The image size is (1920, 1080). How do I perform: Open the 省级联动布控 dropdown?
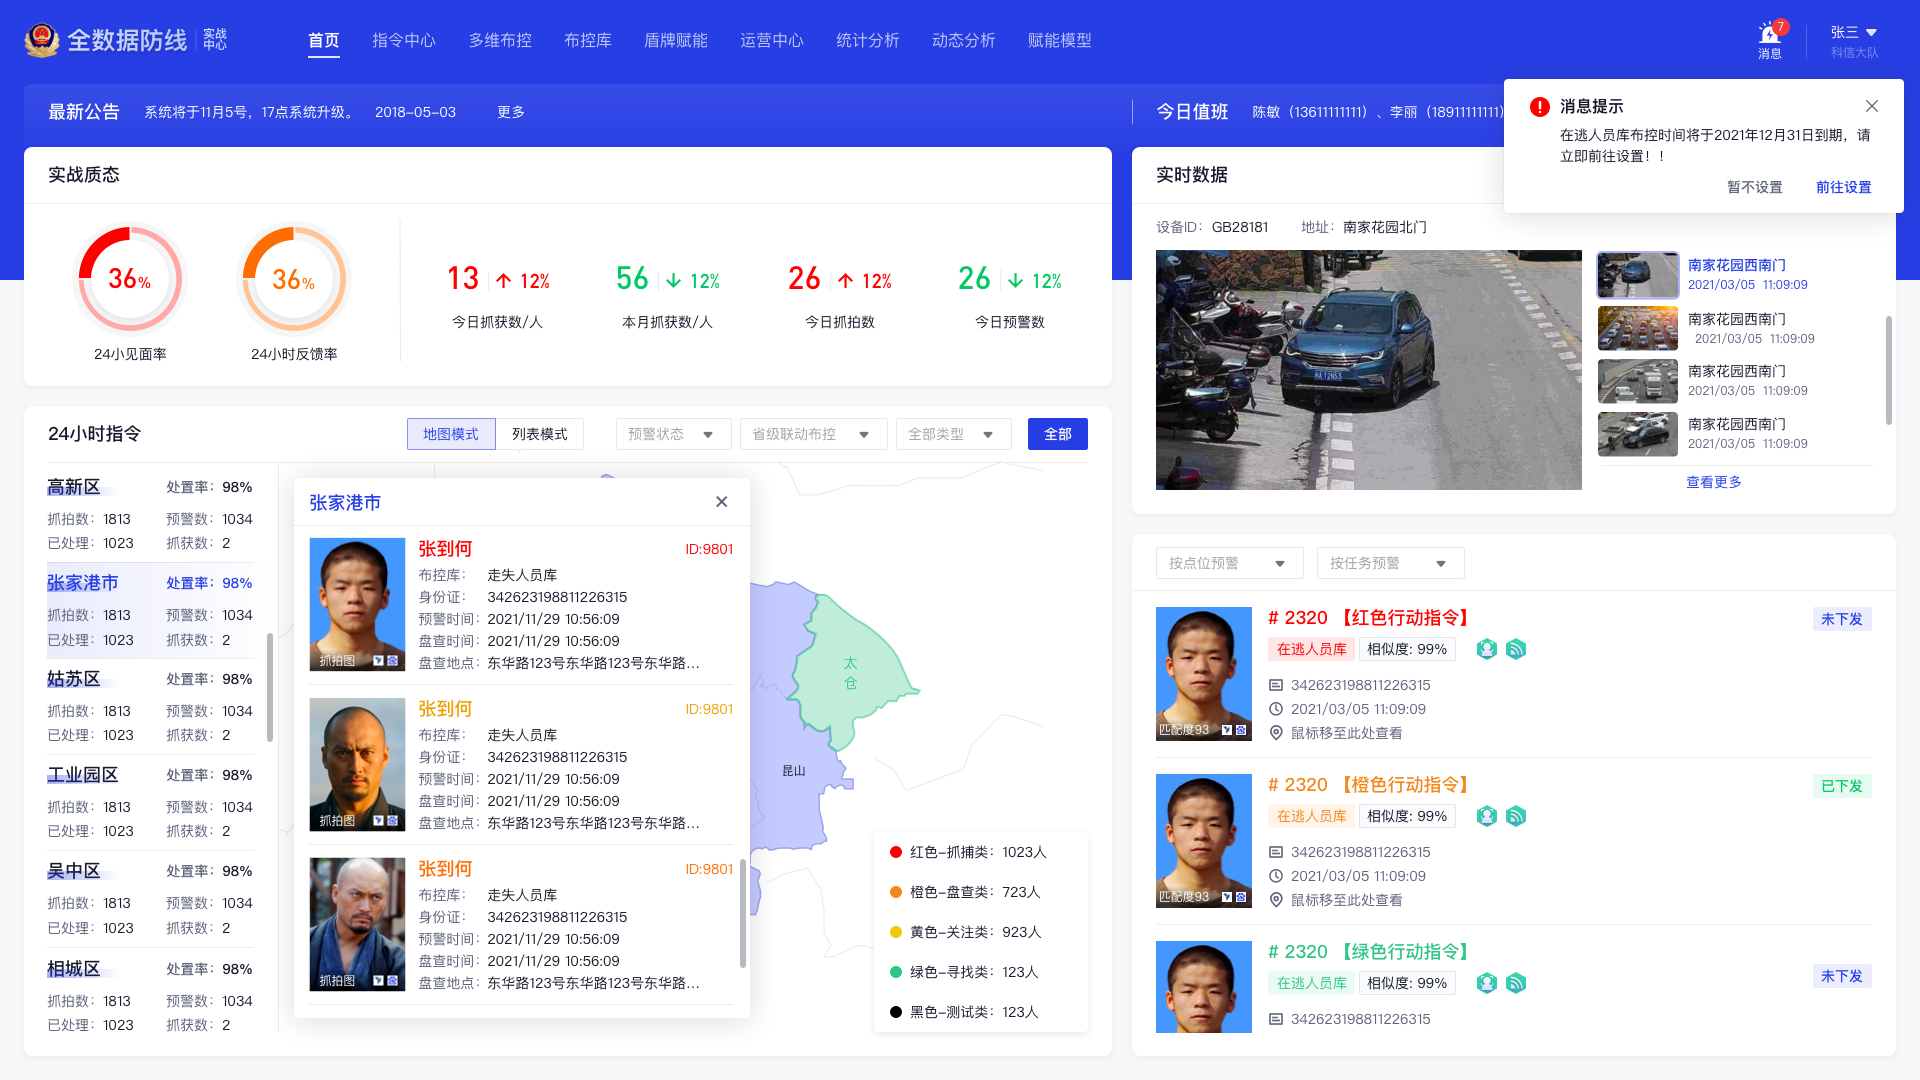813,434
